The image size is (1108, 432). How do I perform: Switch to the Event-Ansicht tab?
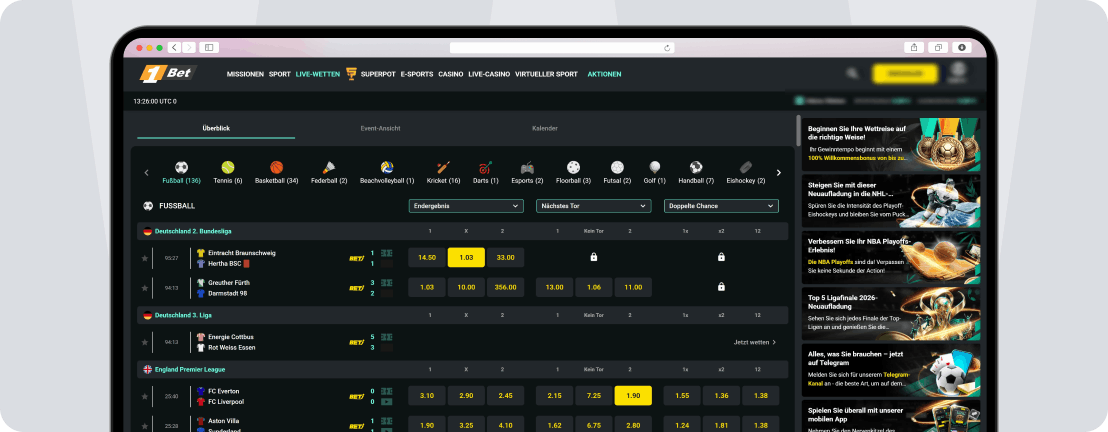[x=380, y=129]
